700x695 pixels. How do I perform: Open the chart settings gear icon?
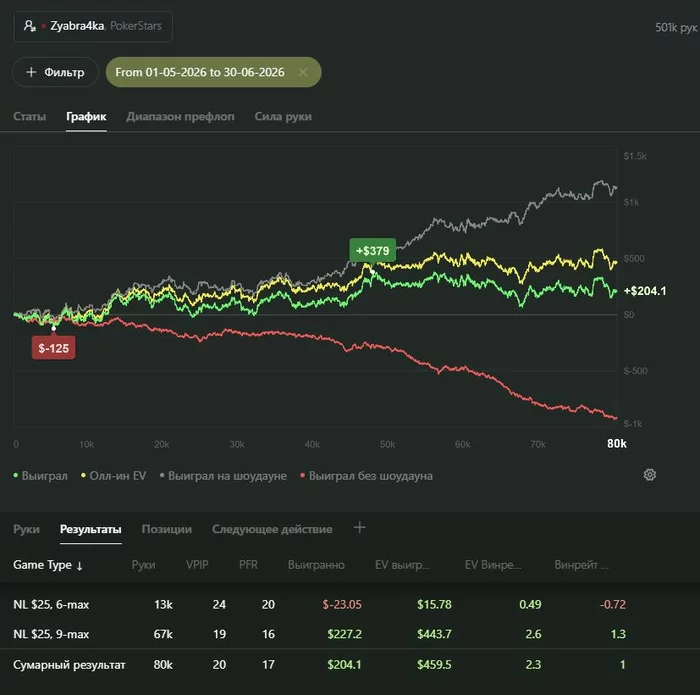pyautogui.click(x=650, y=474)
